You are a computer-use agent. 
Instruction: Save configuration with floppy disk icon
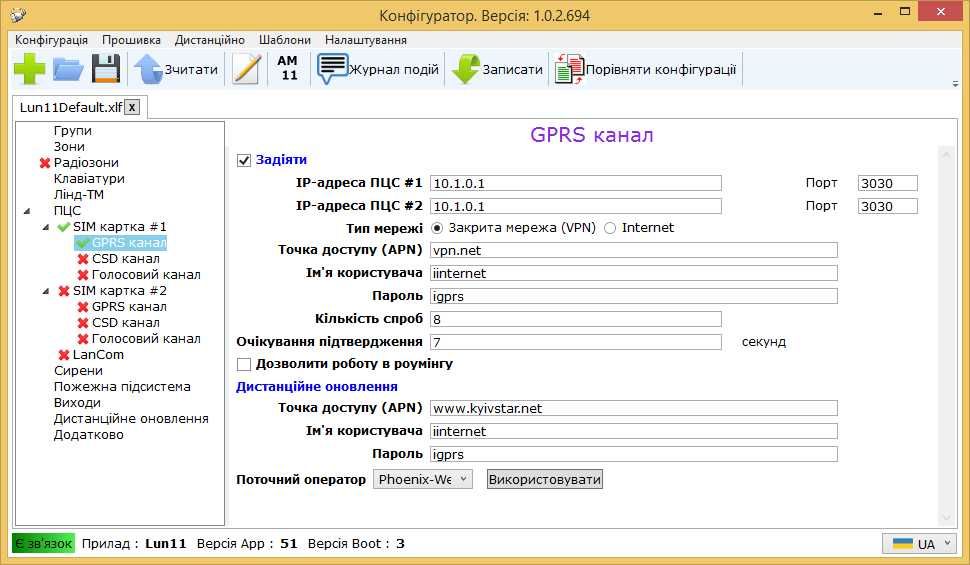106,69
